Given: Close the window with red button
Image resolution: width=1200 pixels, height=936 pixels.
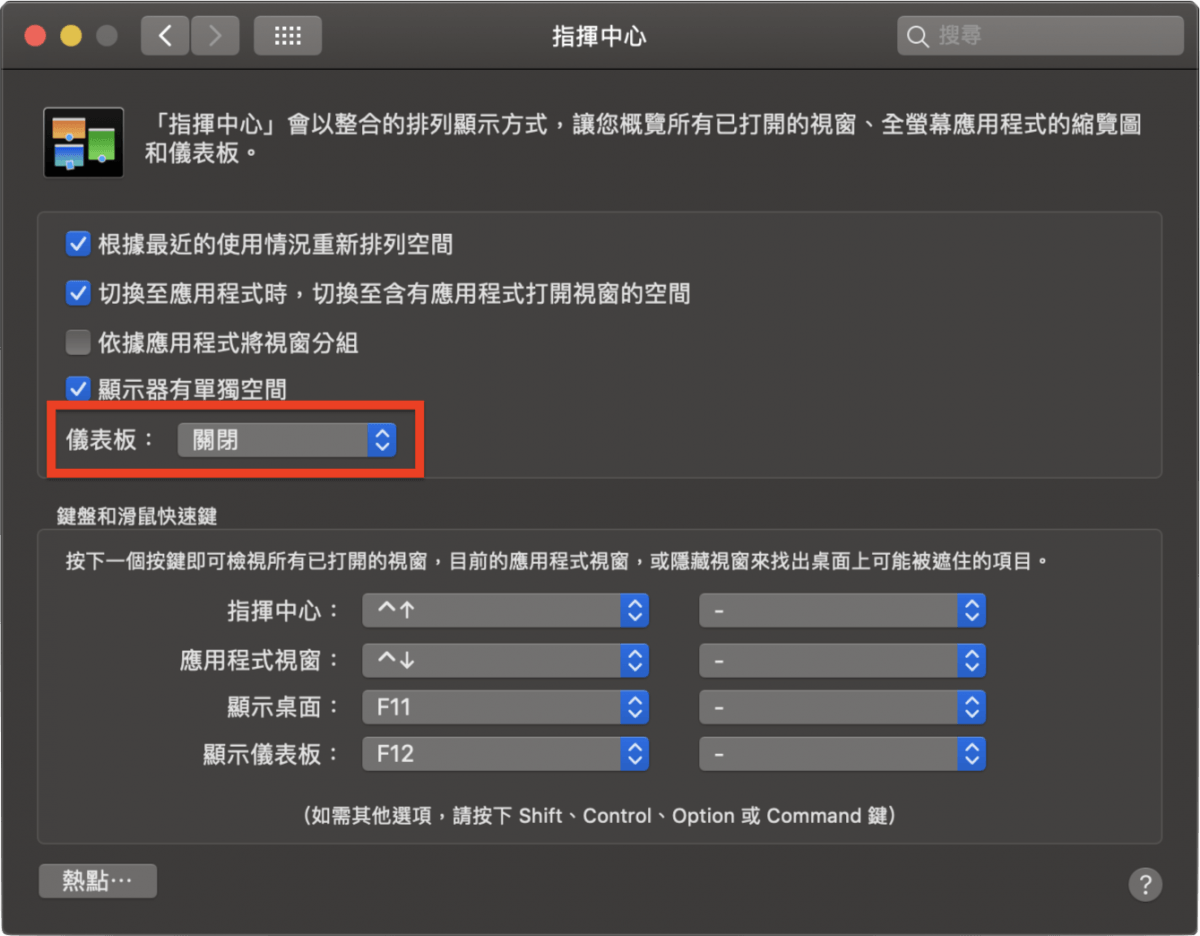Looking at the screenshot, I should coord(36,36).
